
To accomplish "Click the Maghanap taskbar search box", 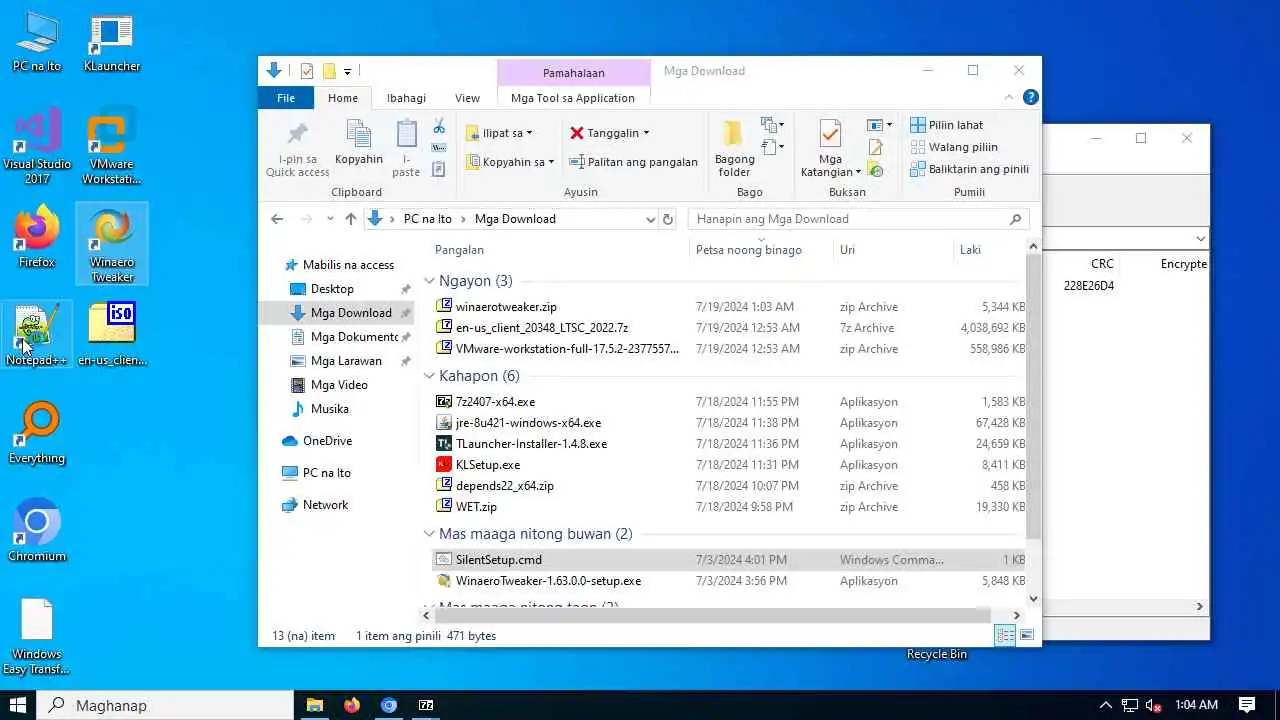I will click(x=165, y=705).
